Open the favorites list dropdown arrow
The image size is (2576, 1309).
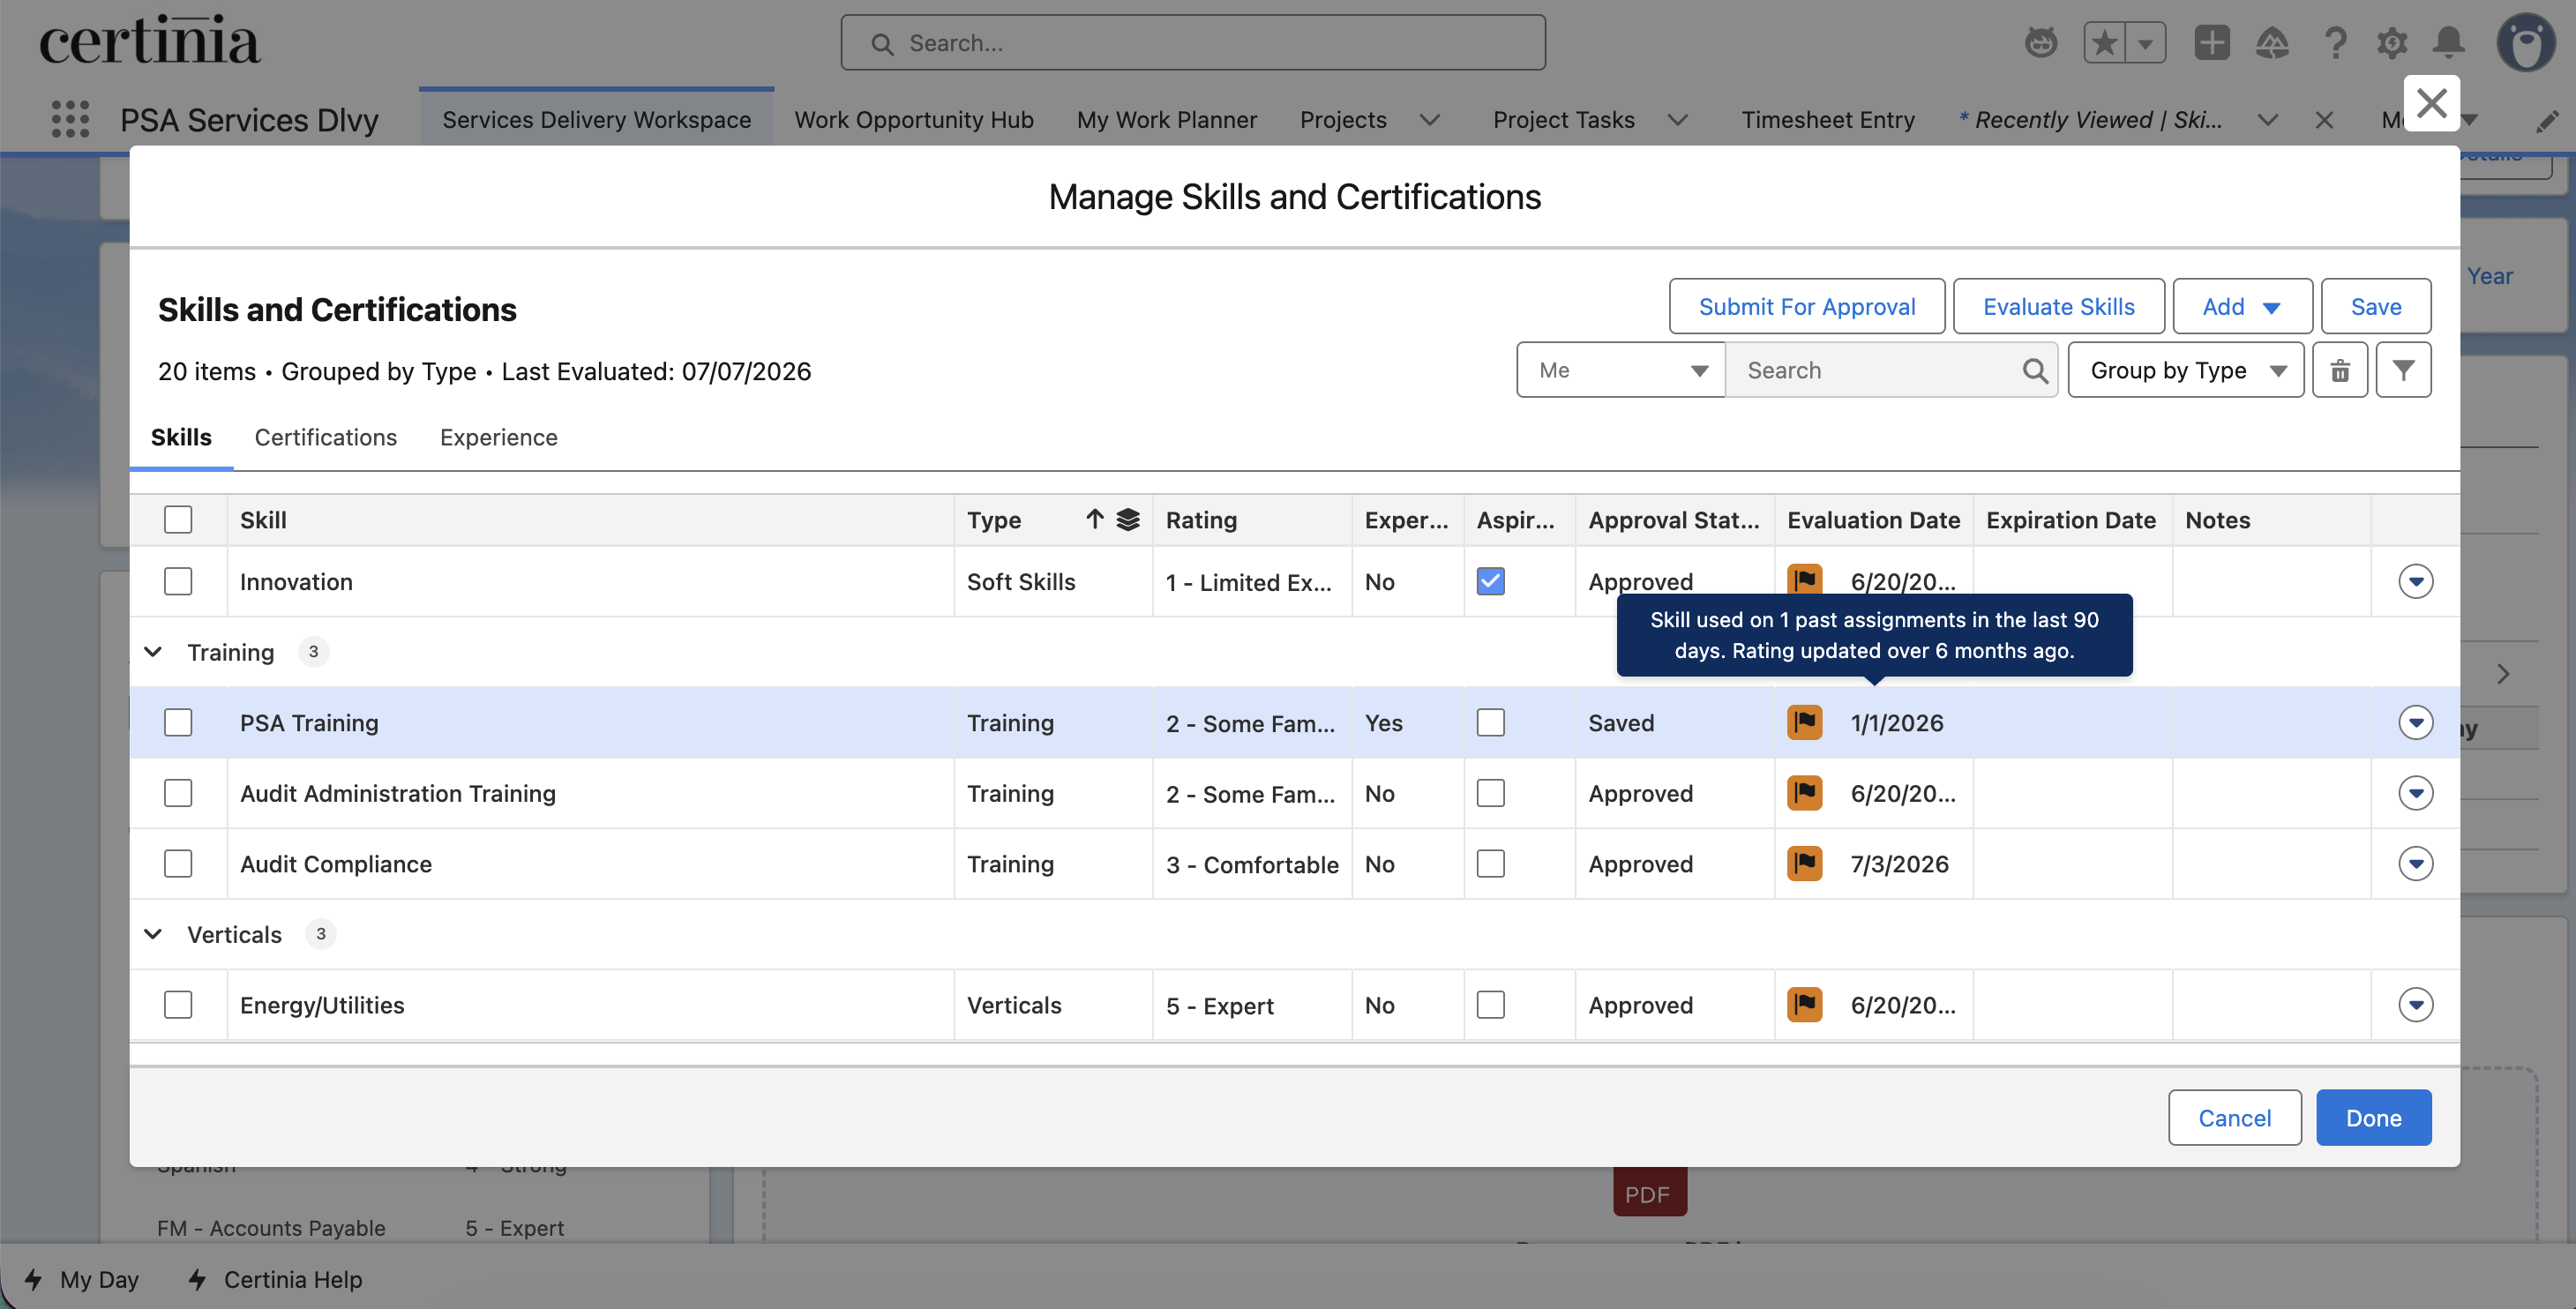2145,43
